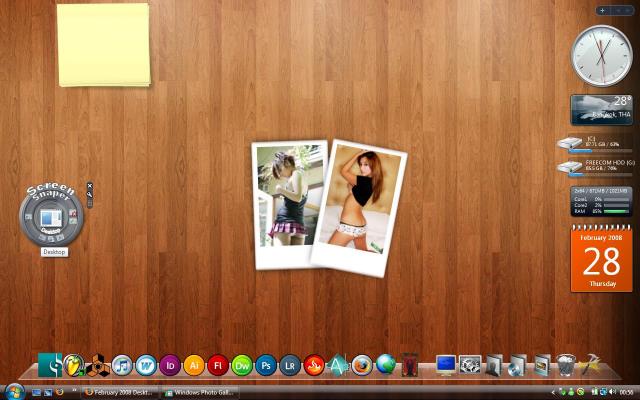
Task: Click the February 2008 calendar header
Action: coord(601,238)
